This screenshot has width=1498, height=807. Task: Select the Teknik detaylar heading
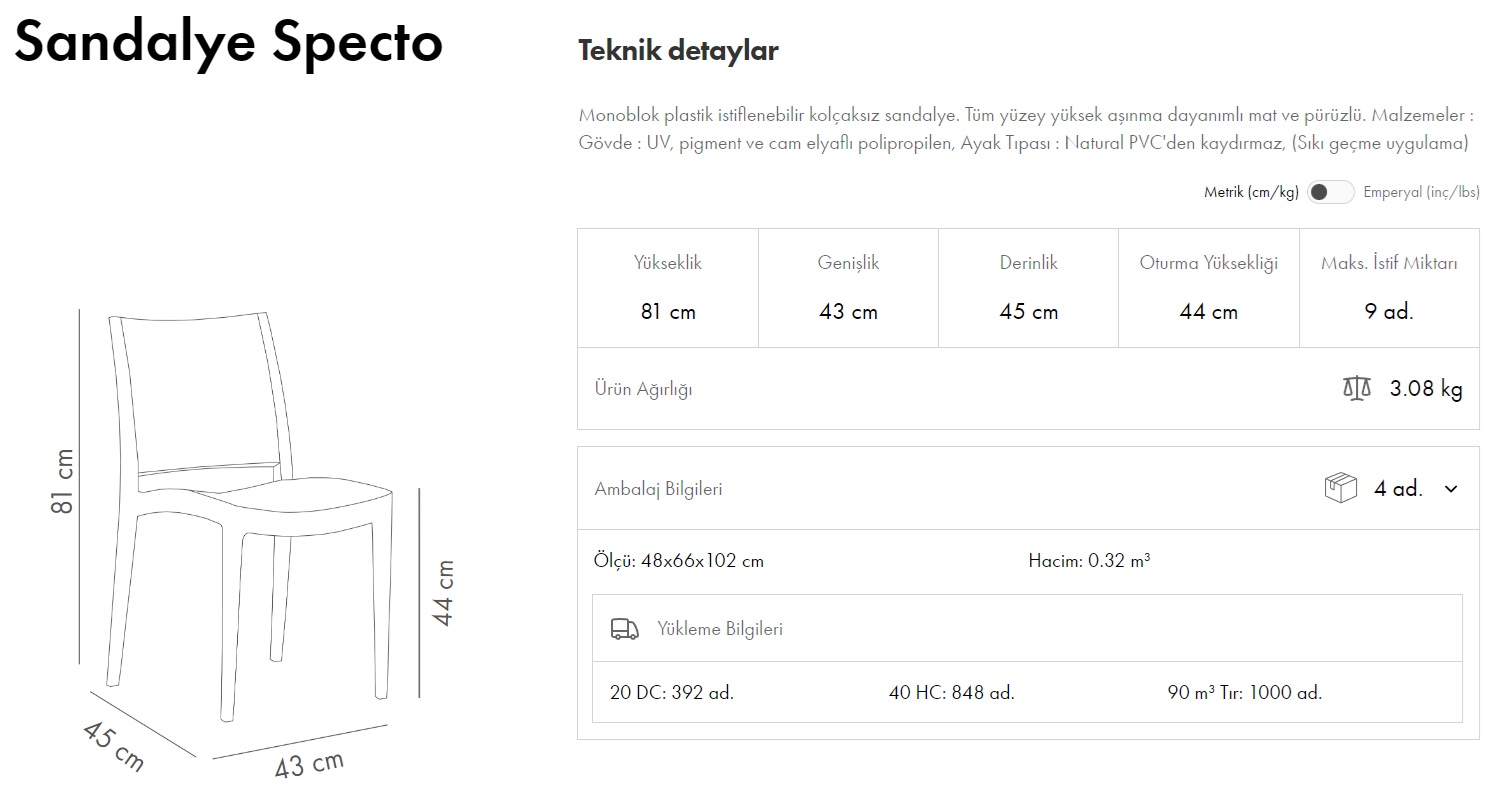(679, 50)
